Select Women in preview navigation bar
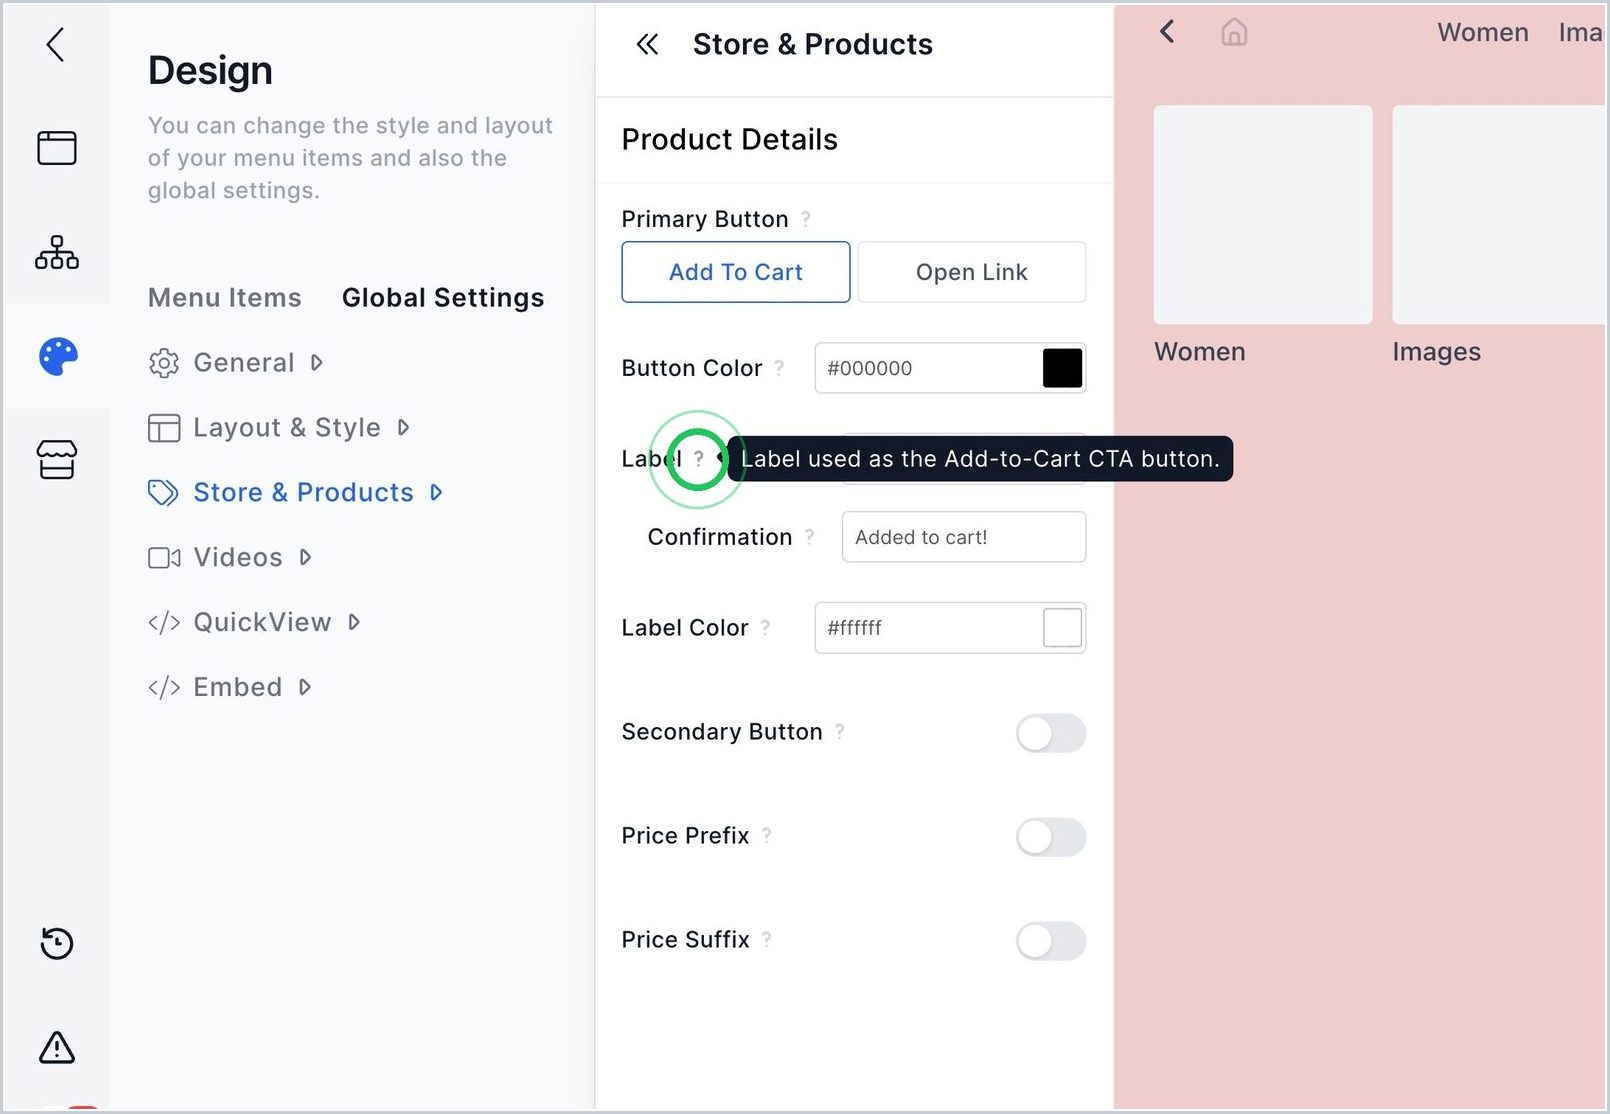This screenshot has height=1114, width=1610. [x=1483, y=33]
